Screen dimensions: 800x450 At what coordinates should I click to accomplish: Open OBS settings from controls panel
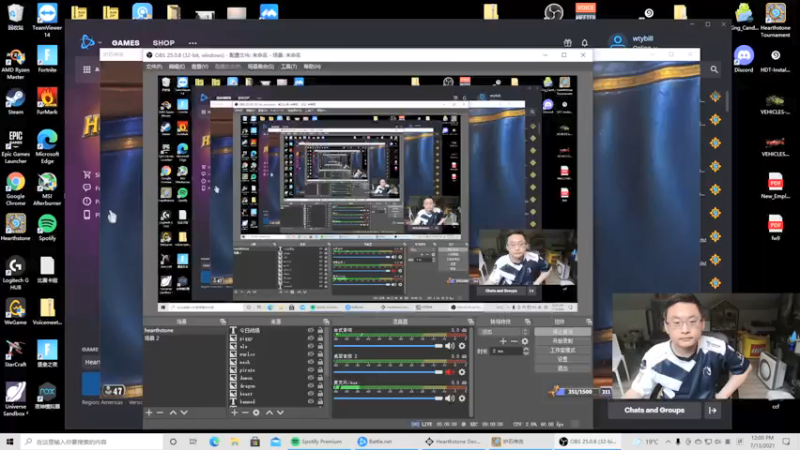click(563, 359)
